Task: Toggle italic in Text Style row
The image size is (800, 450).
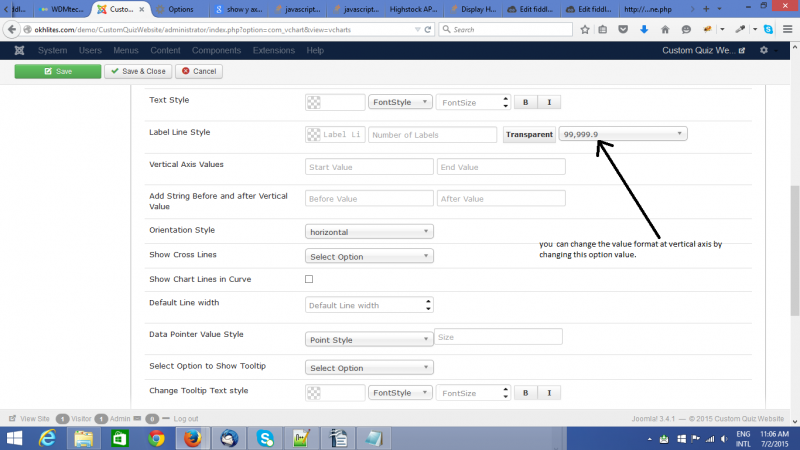Action: (x=550, y=102)
